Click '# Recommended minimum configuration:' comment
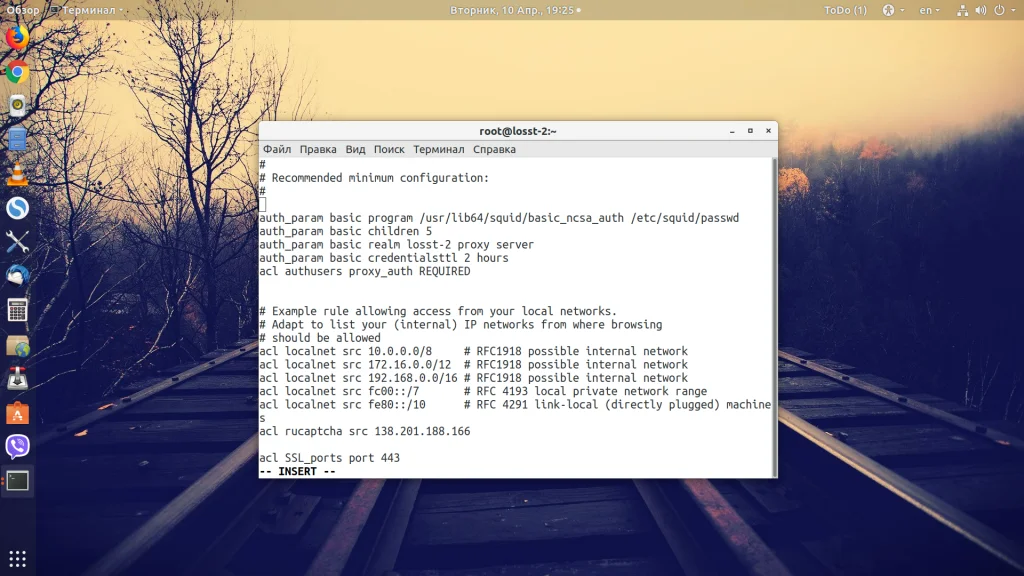Screen dimensions: 1024x576 click(x=374, y=178)
